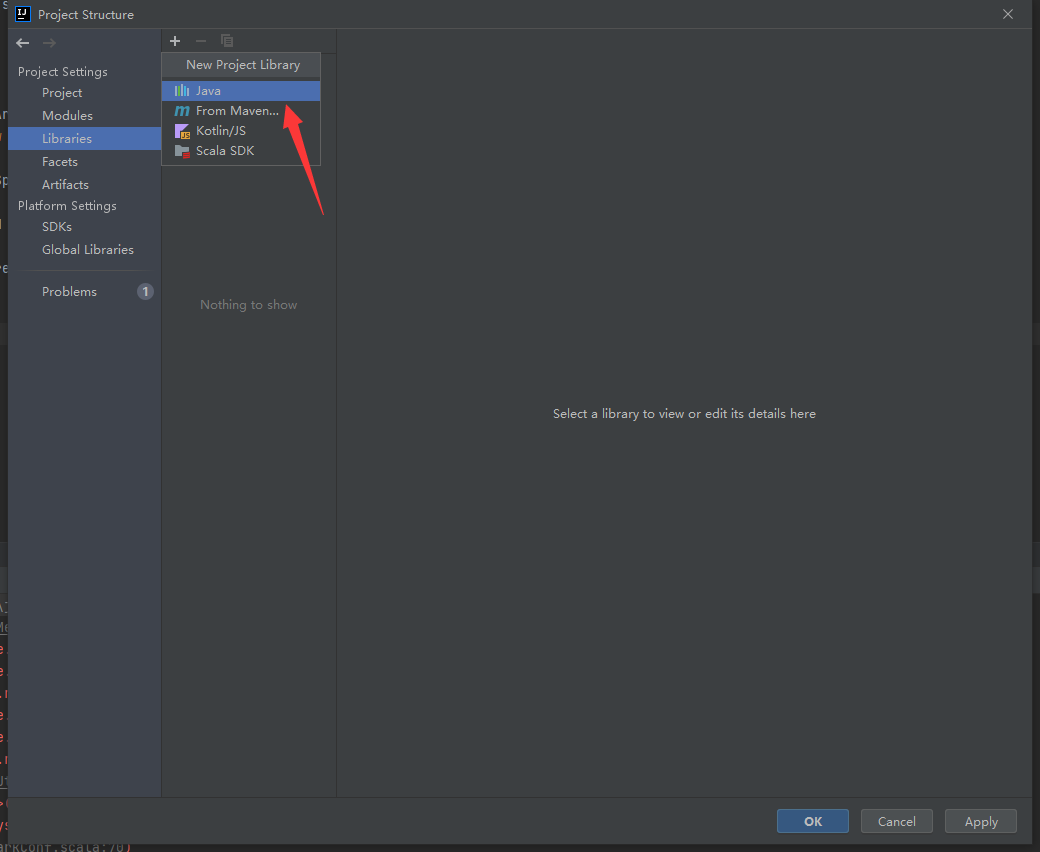Select Libraries in the sidebar

coord(84,139)
